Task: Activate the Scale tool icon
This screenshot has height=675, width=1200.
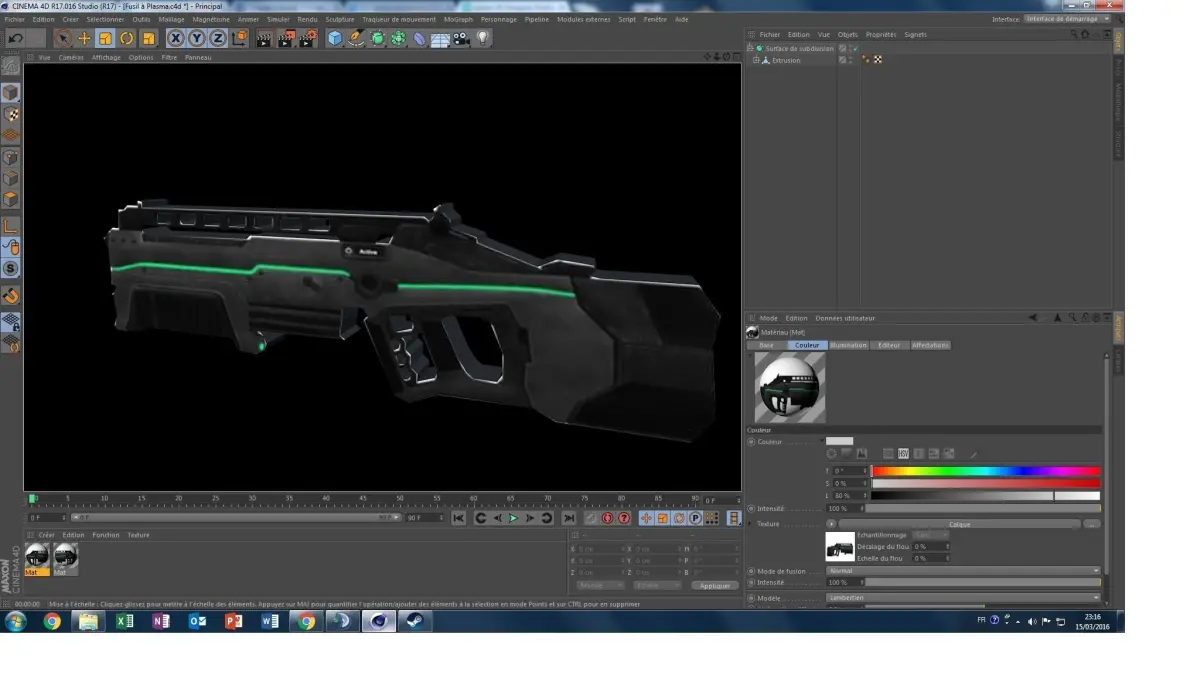Action: [105, 38]
